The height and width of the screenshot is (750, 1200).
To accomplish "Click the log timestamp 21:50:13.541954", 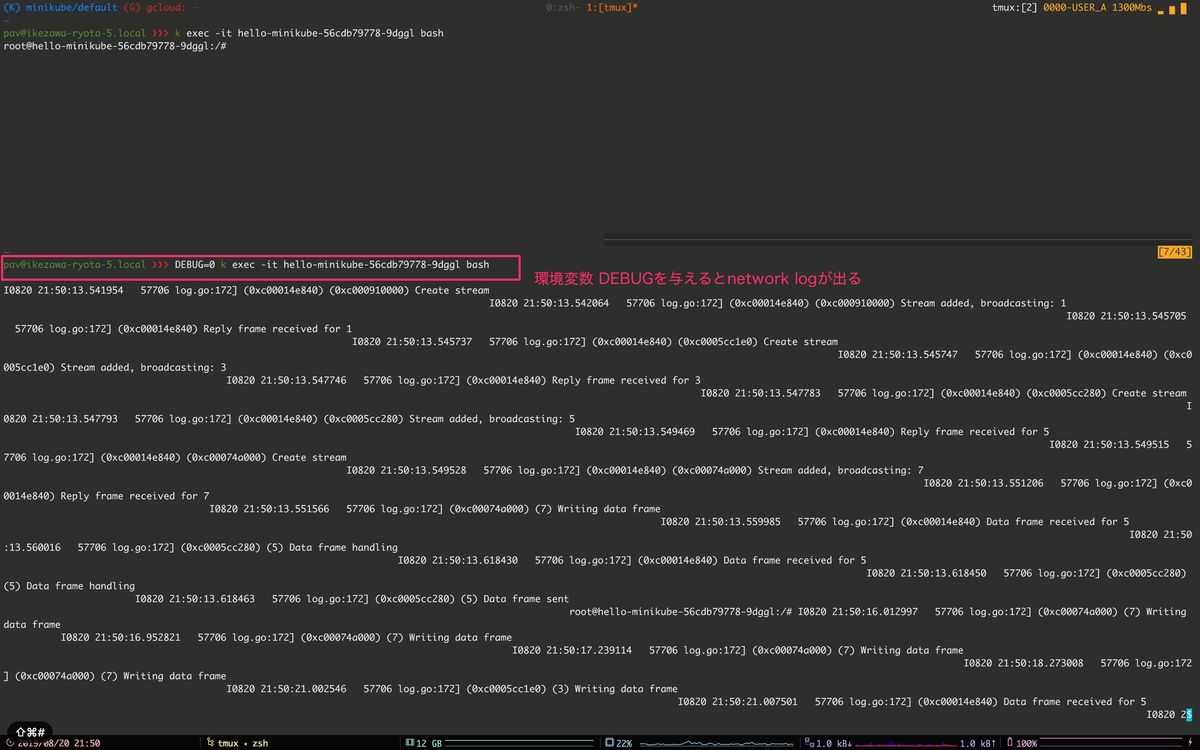I will pos(78,290).
